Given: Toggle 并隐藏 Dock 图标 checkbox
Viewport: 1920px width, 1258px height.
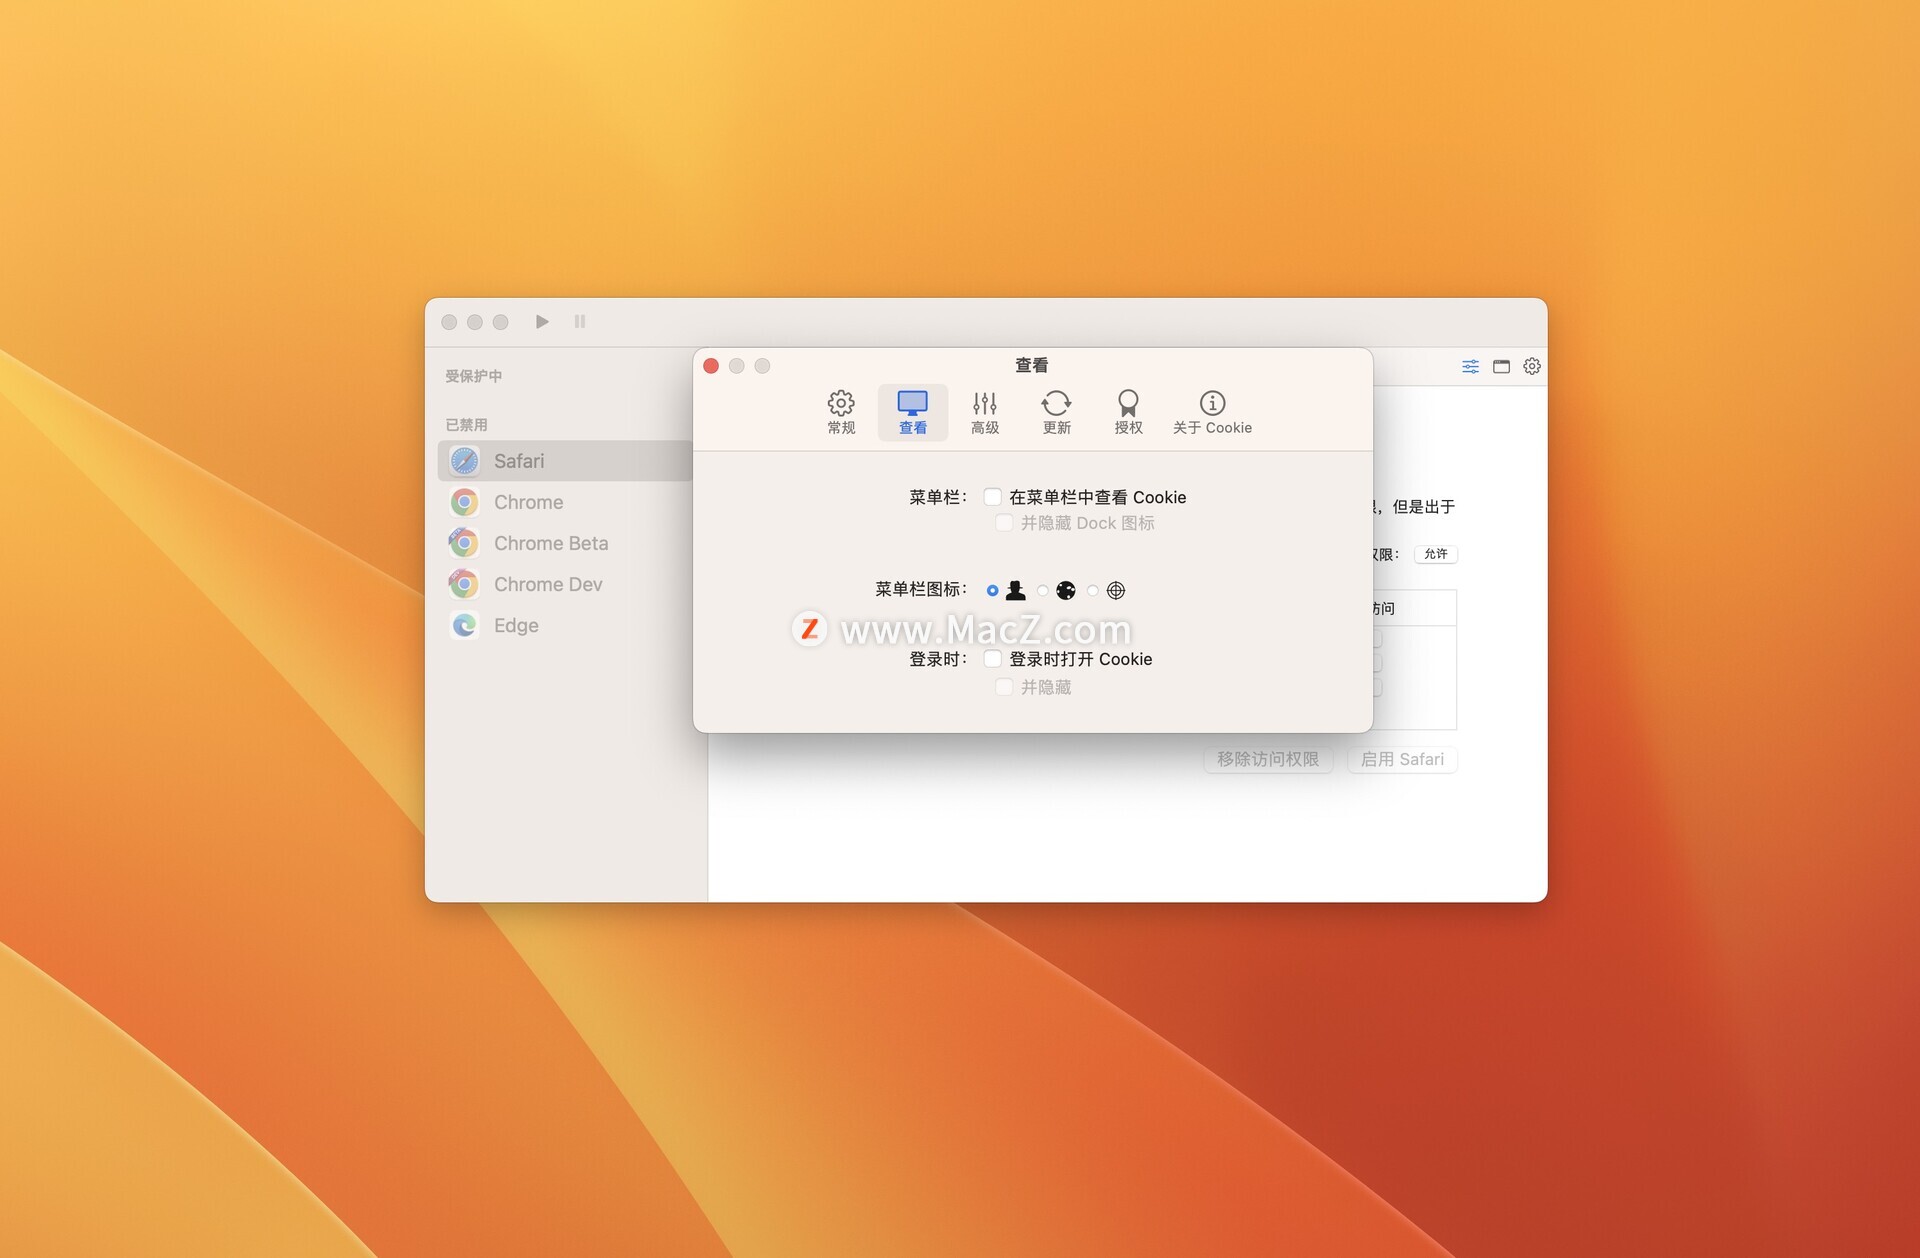Looking at the screenshot, I should tap(1004, 523).
